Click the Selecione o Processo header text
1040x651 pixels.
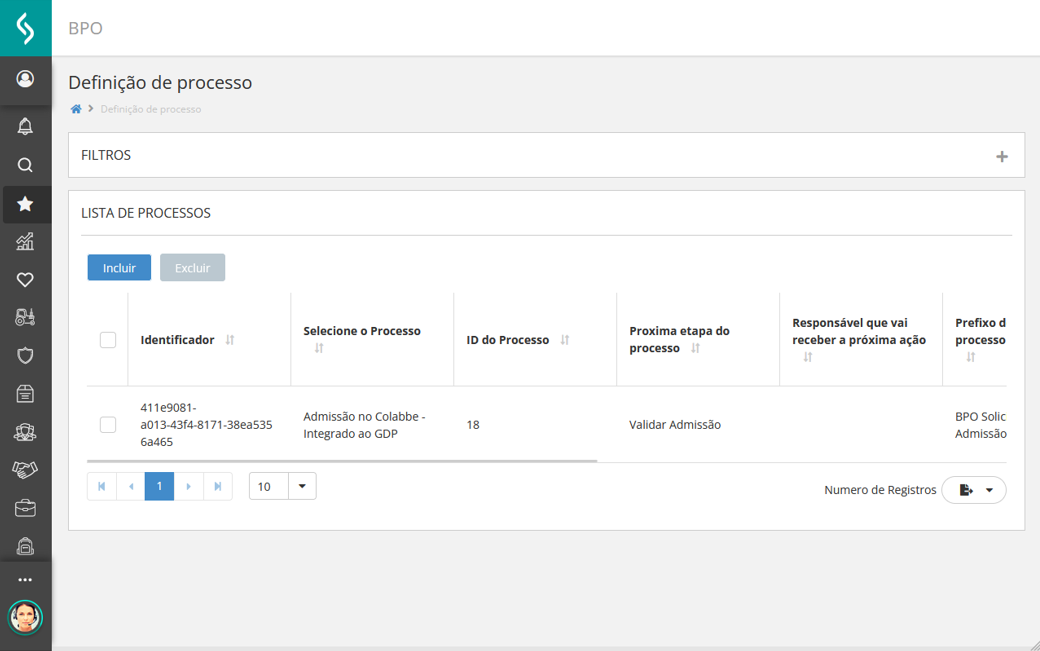click(x=362, y=331)
